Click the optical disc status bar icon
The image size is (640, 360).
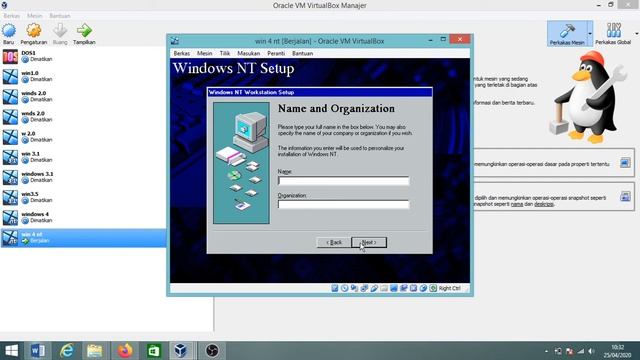pos(344,288)
